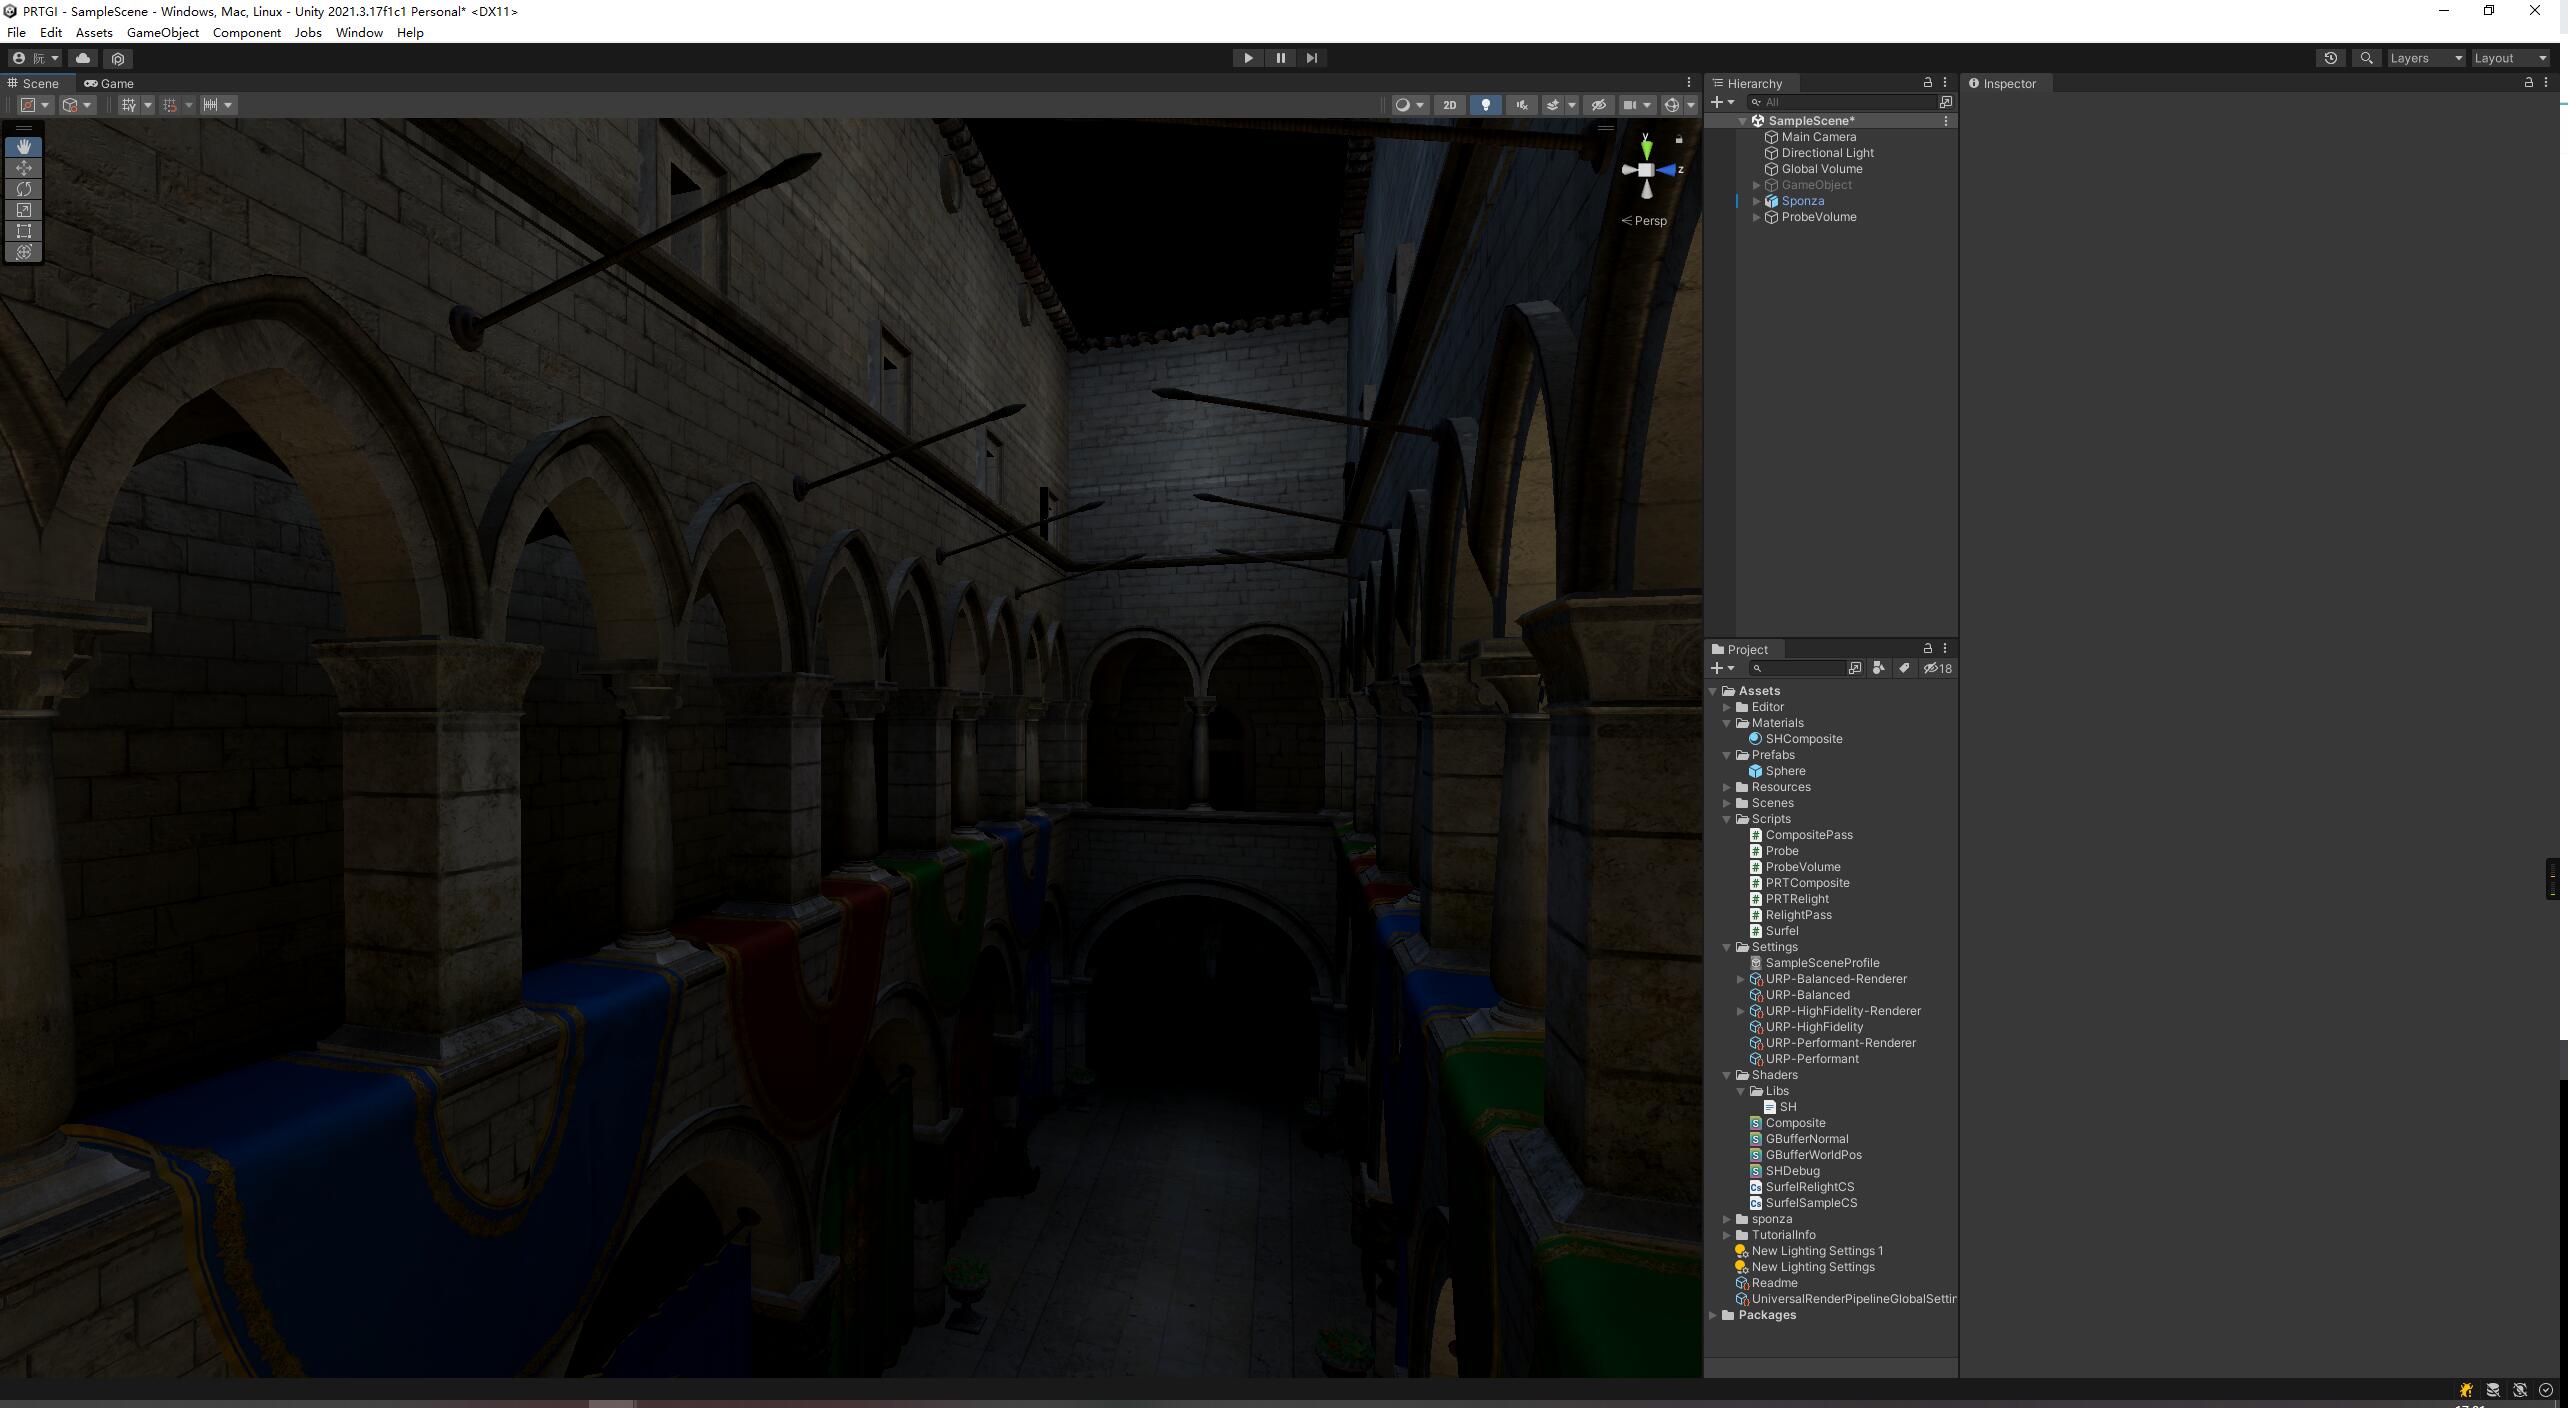Lock the Project panel
The height and width of the screenshot is (1408, 2568).
click(1928, 648)
